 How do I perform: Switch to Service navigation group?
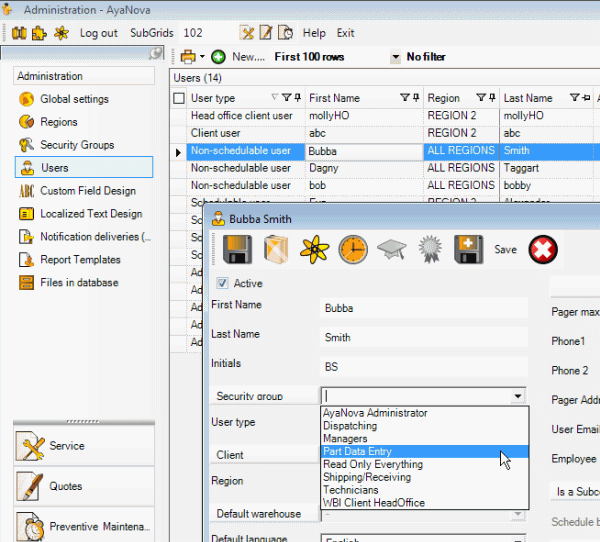click(x=84, y=446)
